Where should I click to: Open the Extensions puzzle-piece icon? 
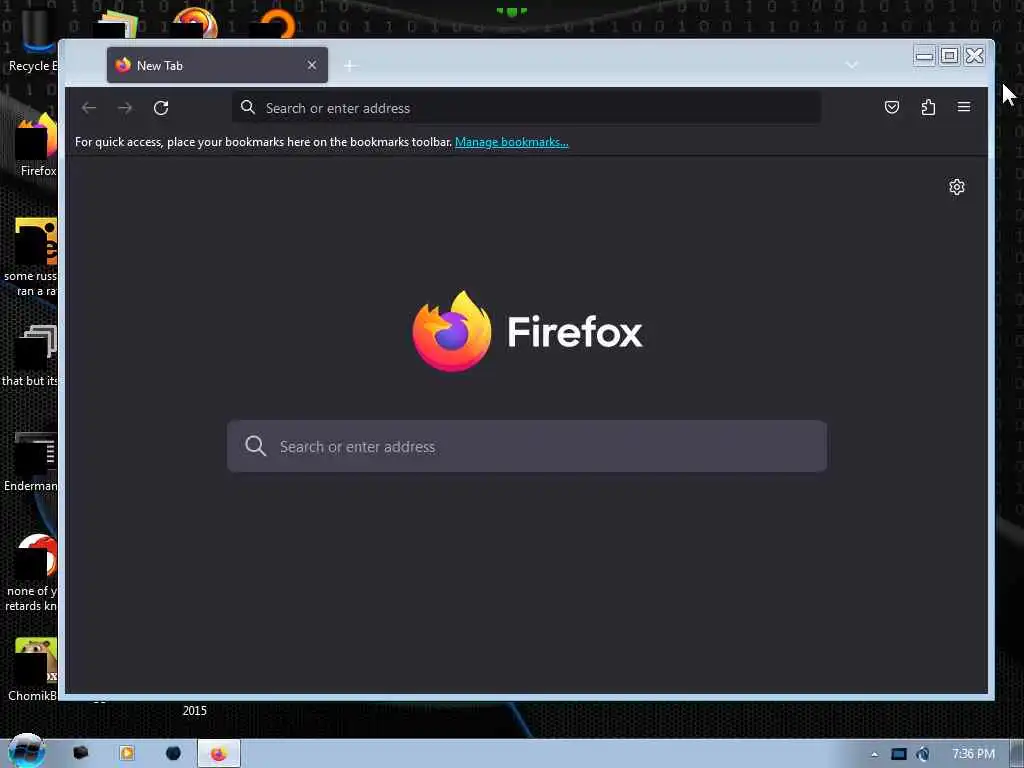928,107
